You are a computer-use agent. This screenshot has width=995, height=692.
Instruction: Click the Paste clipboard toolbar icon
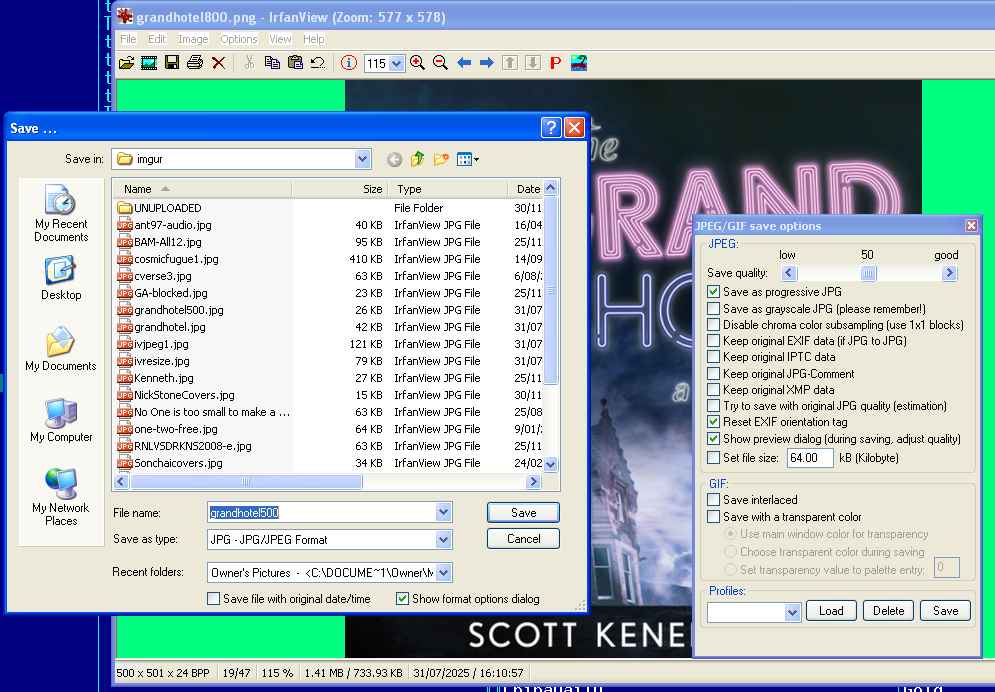[295, 63]
